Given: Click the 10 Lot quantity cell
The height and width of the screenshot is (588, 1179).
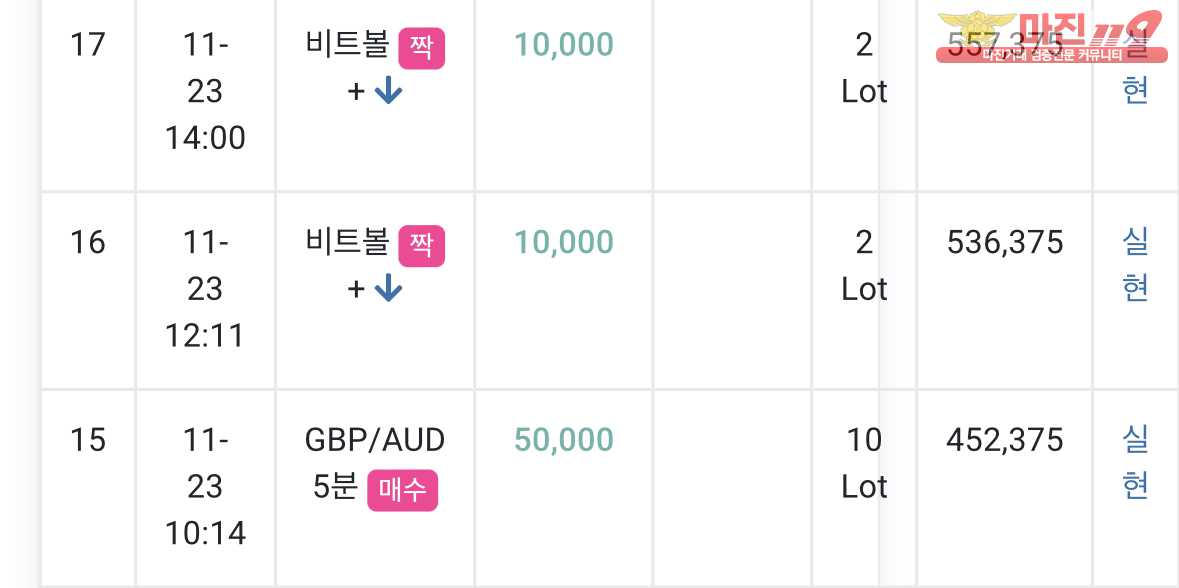Looking at the screenshot, I should (864, 463).
